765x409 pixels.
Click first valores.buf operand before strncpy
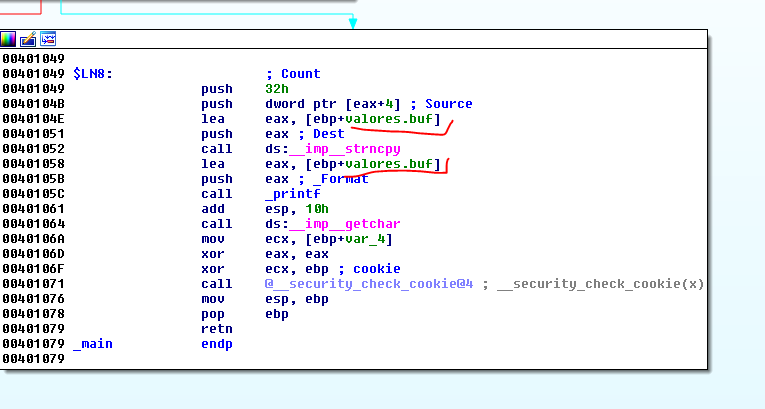(x=390, y=119)
